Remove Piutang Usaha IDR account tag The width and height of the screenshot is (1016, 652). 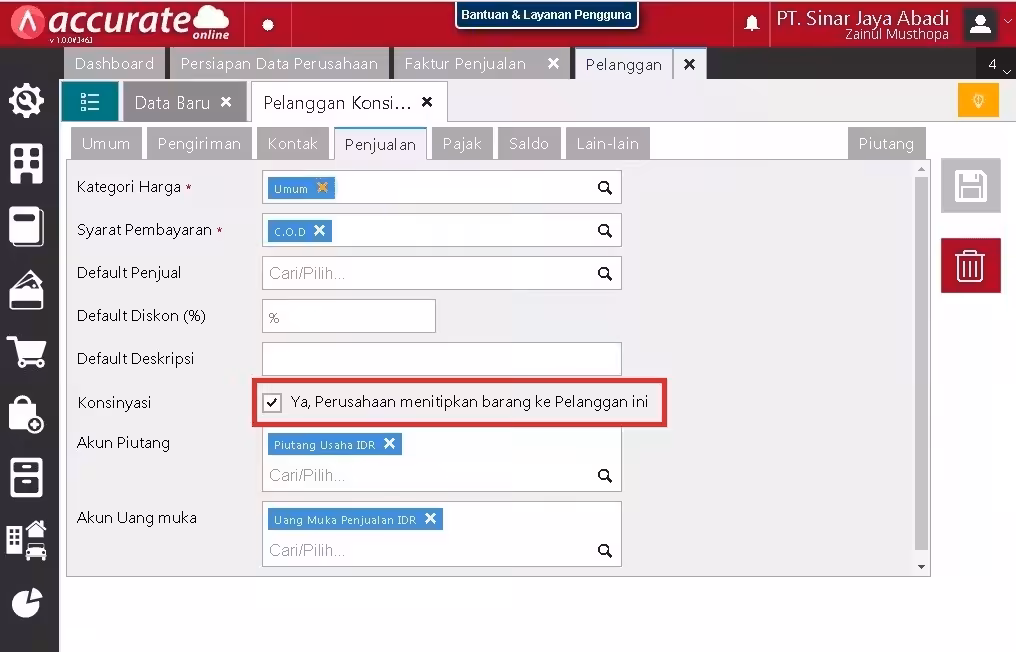389,444
